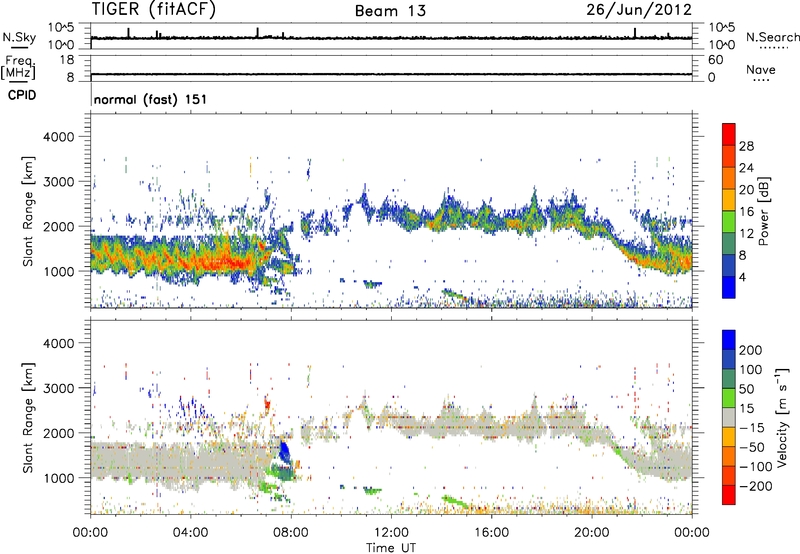800x554 pixels.
Task: Click the dotted line sample under Nave
Action: [762, 81]
